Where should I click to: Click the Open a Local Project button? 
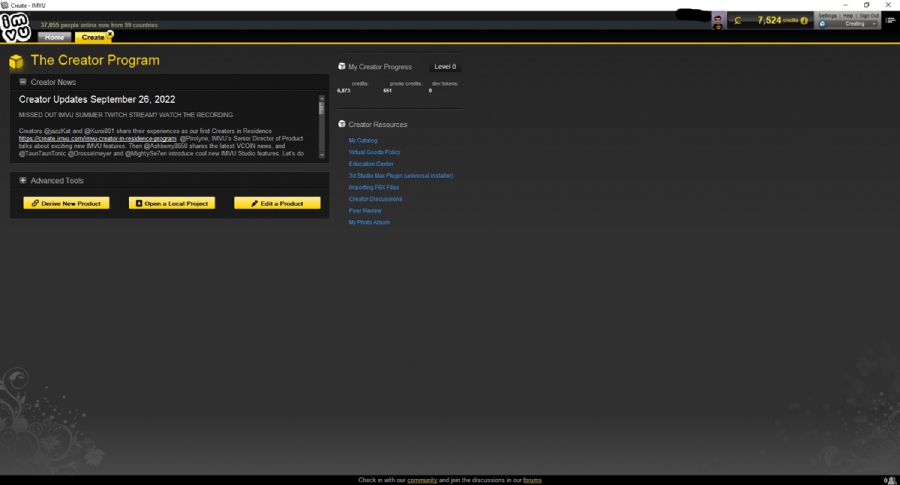coord(172,203)
